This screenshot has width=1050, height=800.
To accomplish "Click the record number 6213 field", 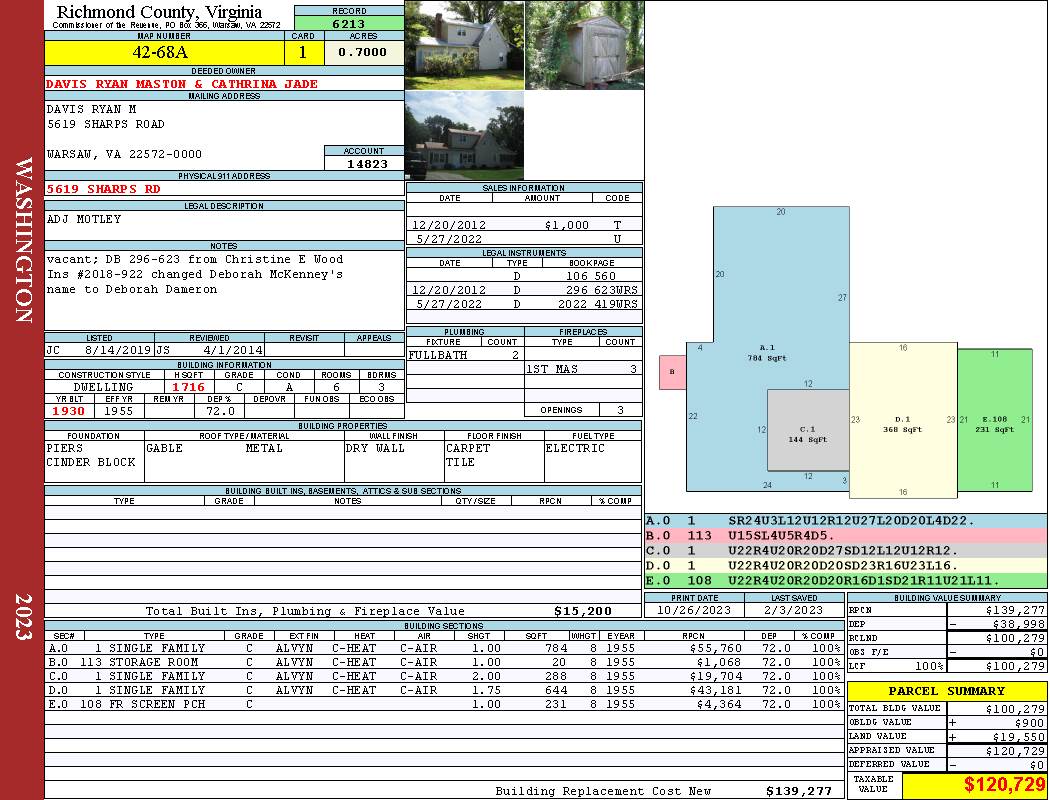I will click(349, 23).
